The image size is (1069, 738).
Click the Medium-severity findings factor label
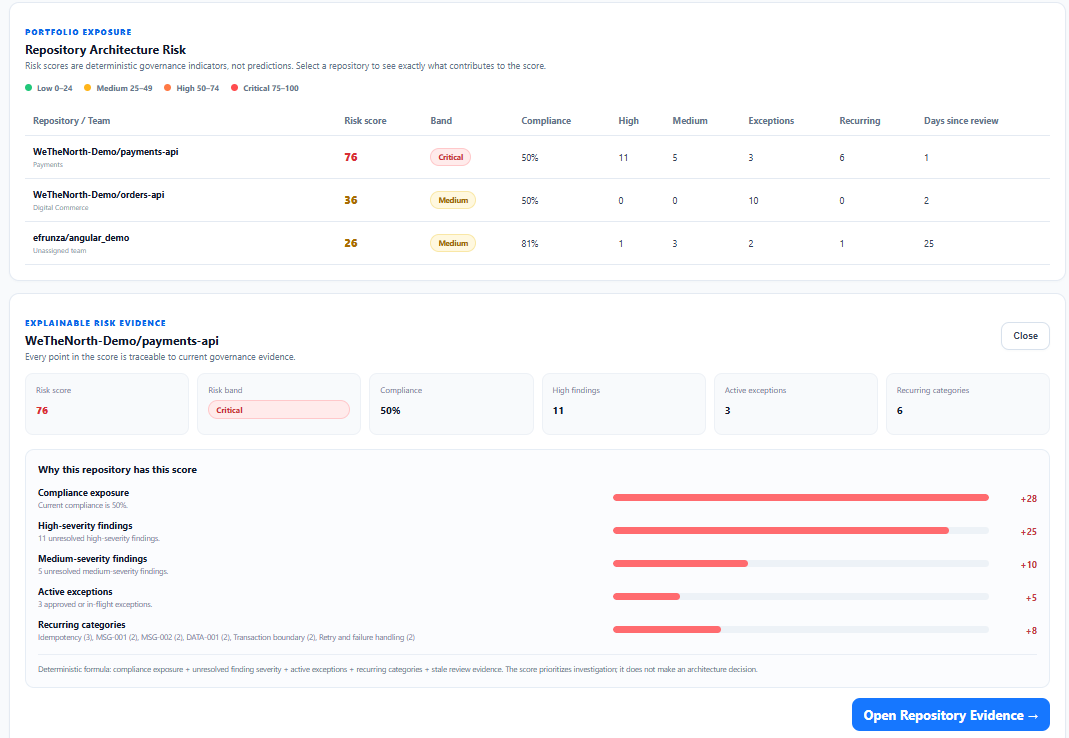(x=93, y=559)
